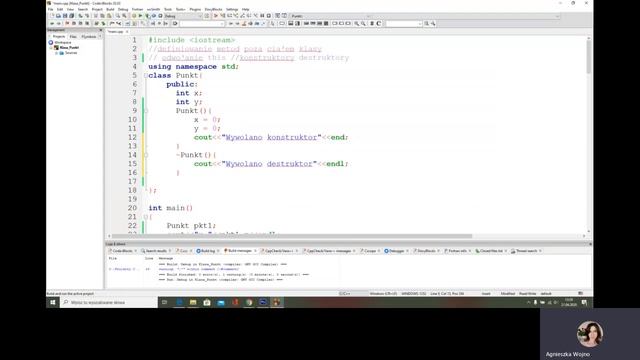Break the debugger via pause icon

click(x=262, y=16)
